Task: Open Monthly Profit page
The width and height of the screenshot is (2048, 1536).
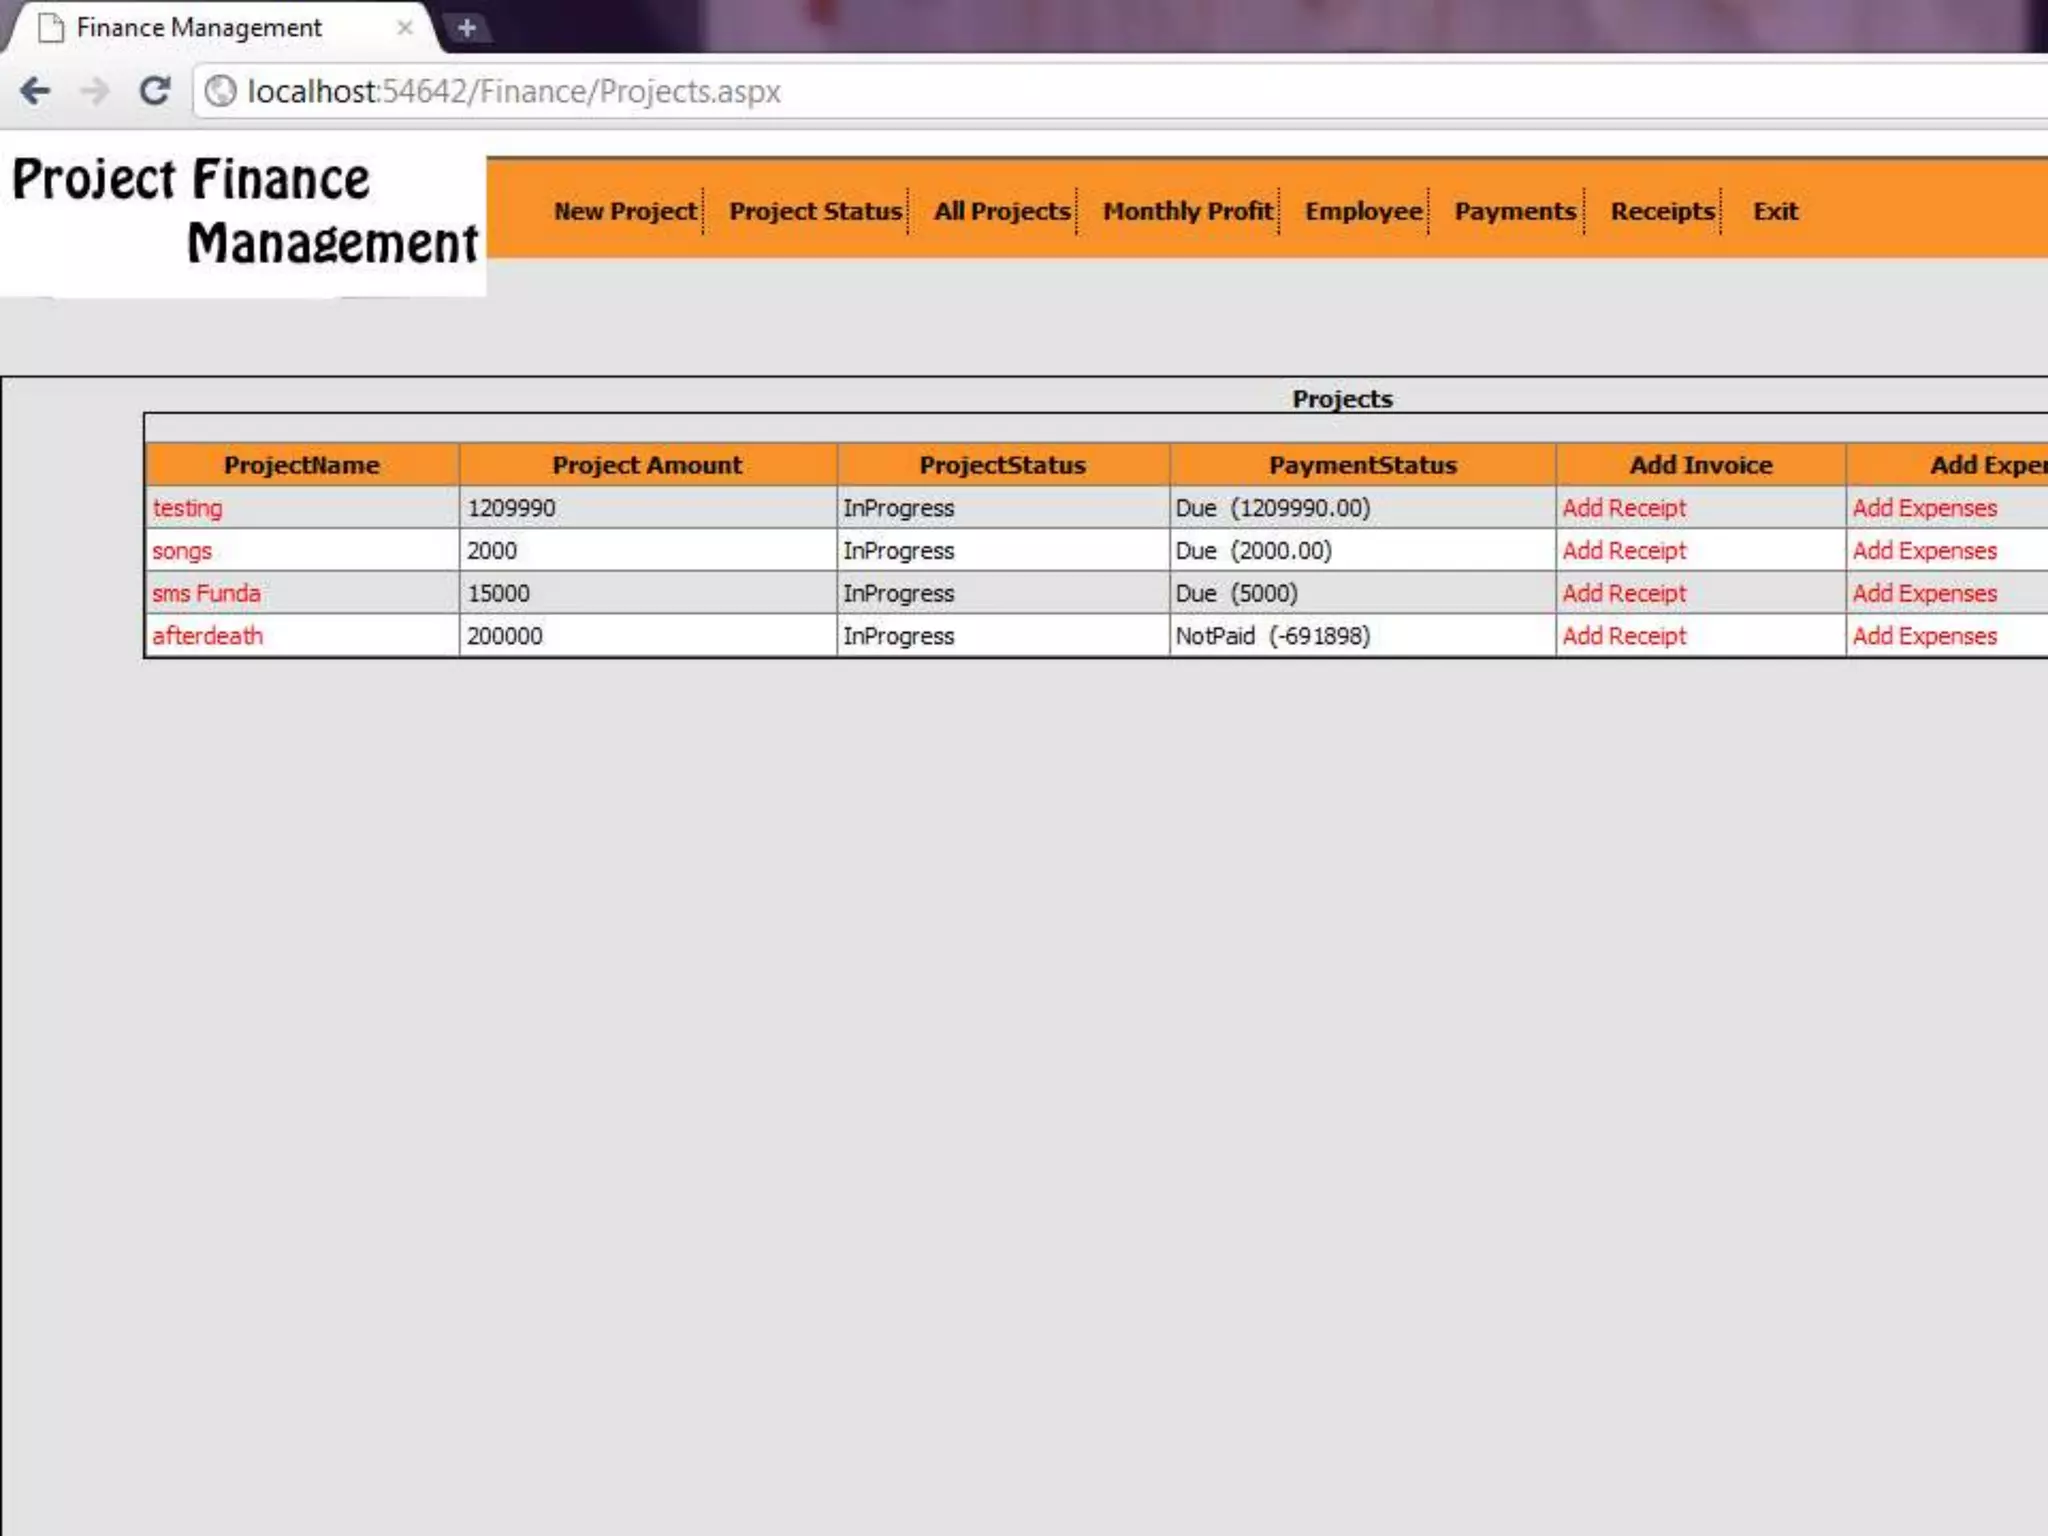Action: tap(1188, 211)
